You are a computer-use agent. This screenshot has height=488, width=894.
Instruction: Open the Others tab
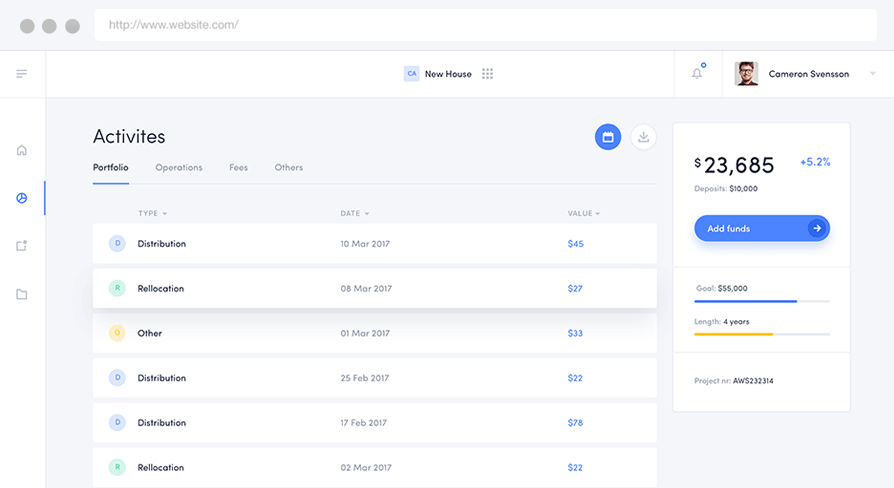click(x=289, y=168)
